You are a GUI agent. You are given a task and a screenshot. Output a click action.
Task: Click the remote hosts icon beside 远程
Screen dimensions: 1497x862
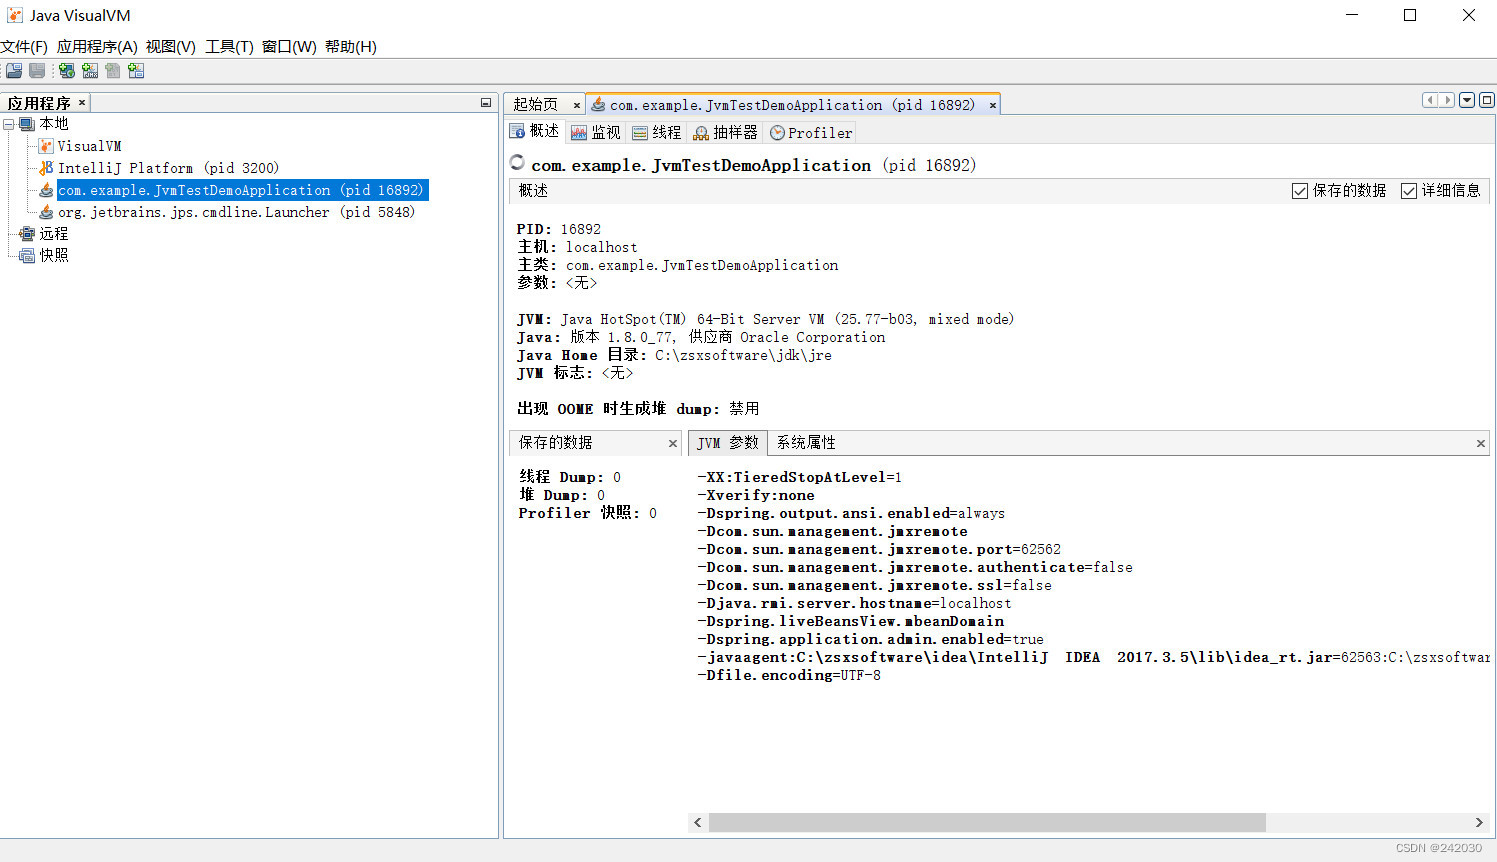coord(27,234)
